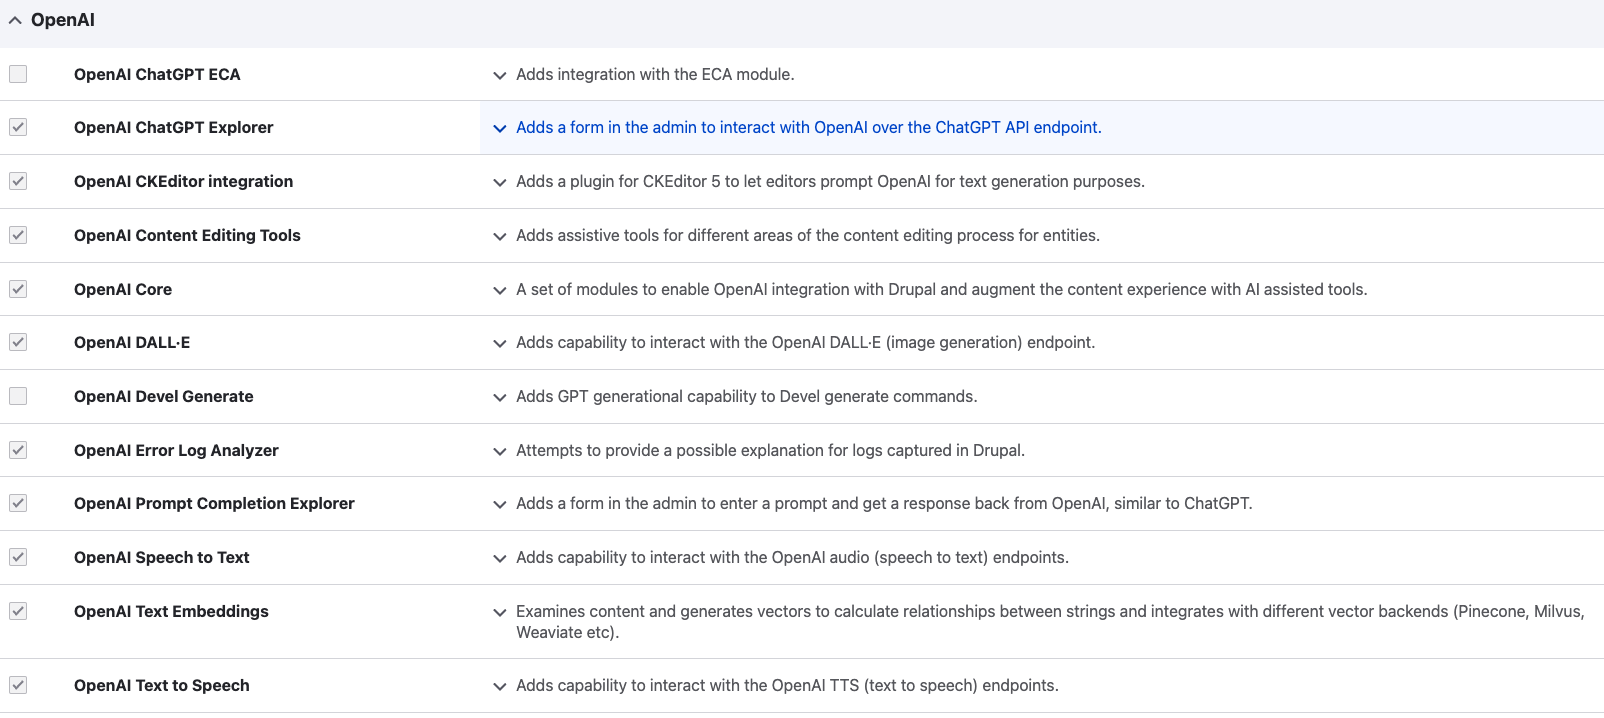Toggle the OpenAI Text to Speech checkbox
The width and height of the screenshot is (1604, 718).
[18, 685]
